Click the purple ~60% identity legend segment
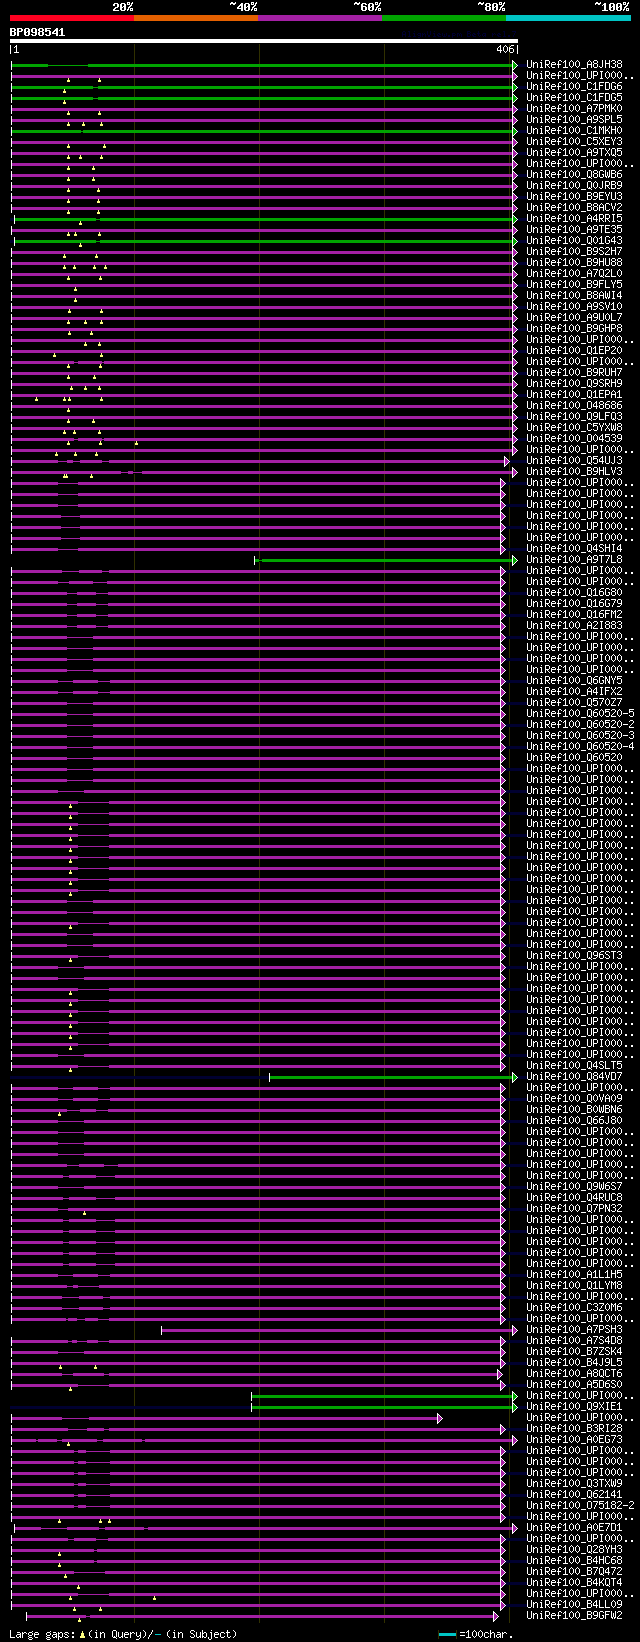 point(320,18)
